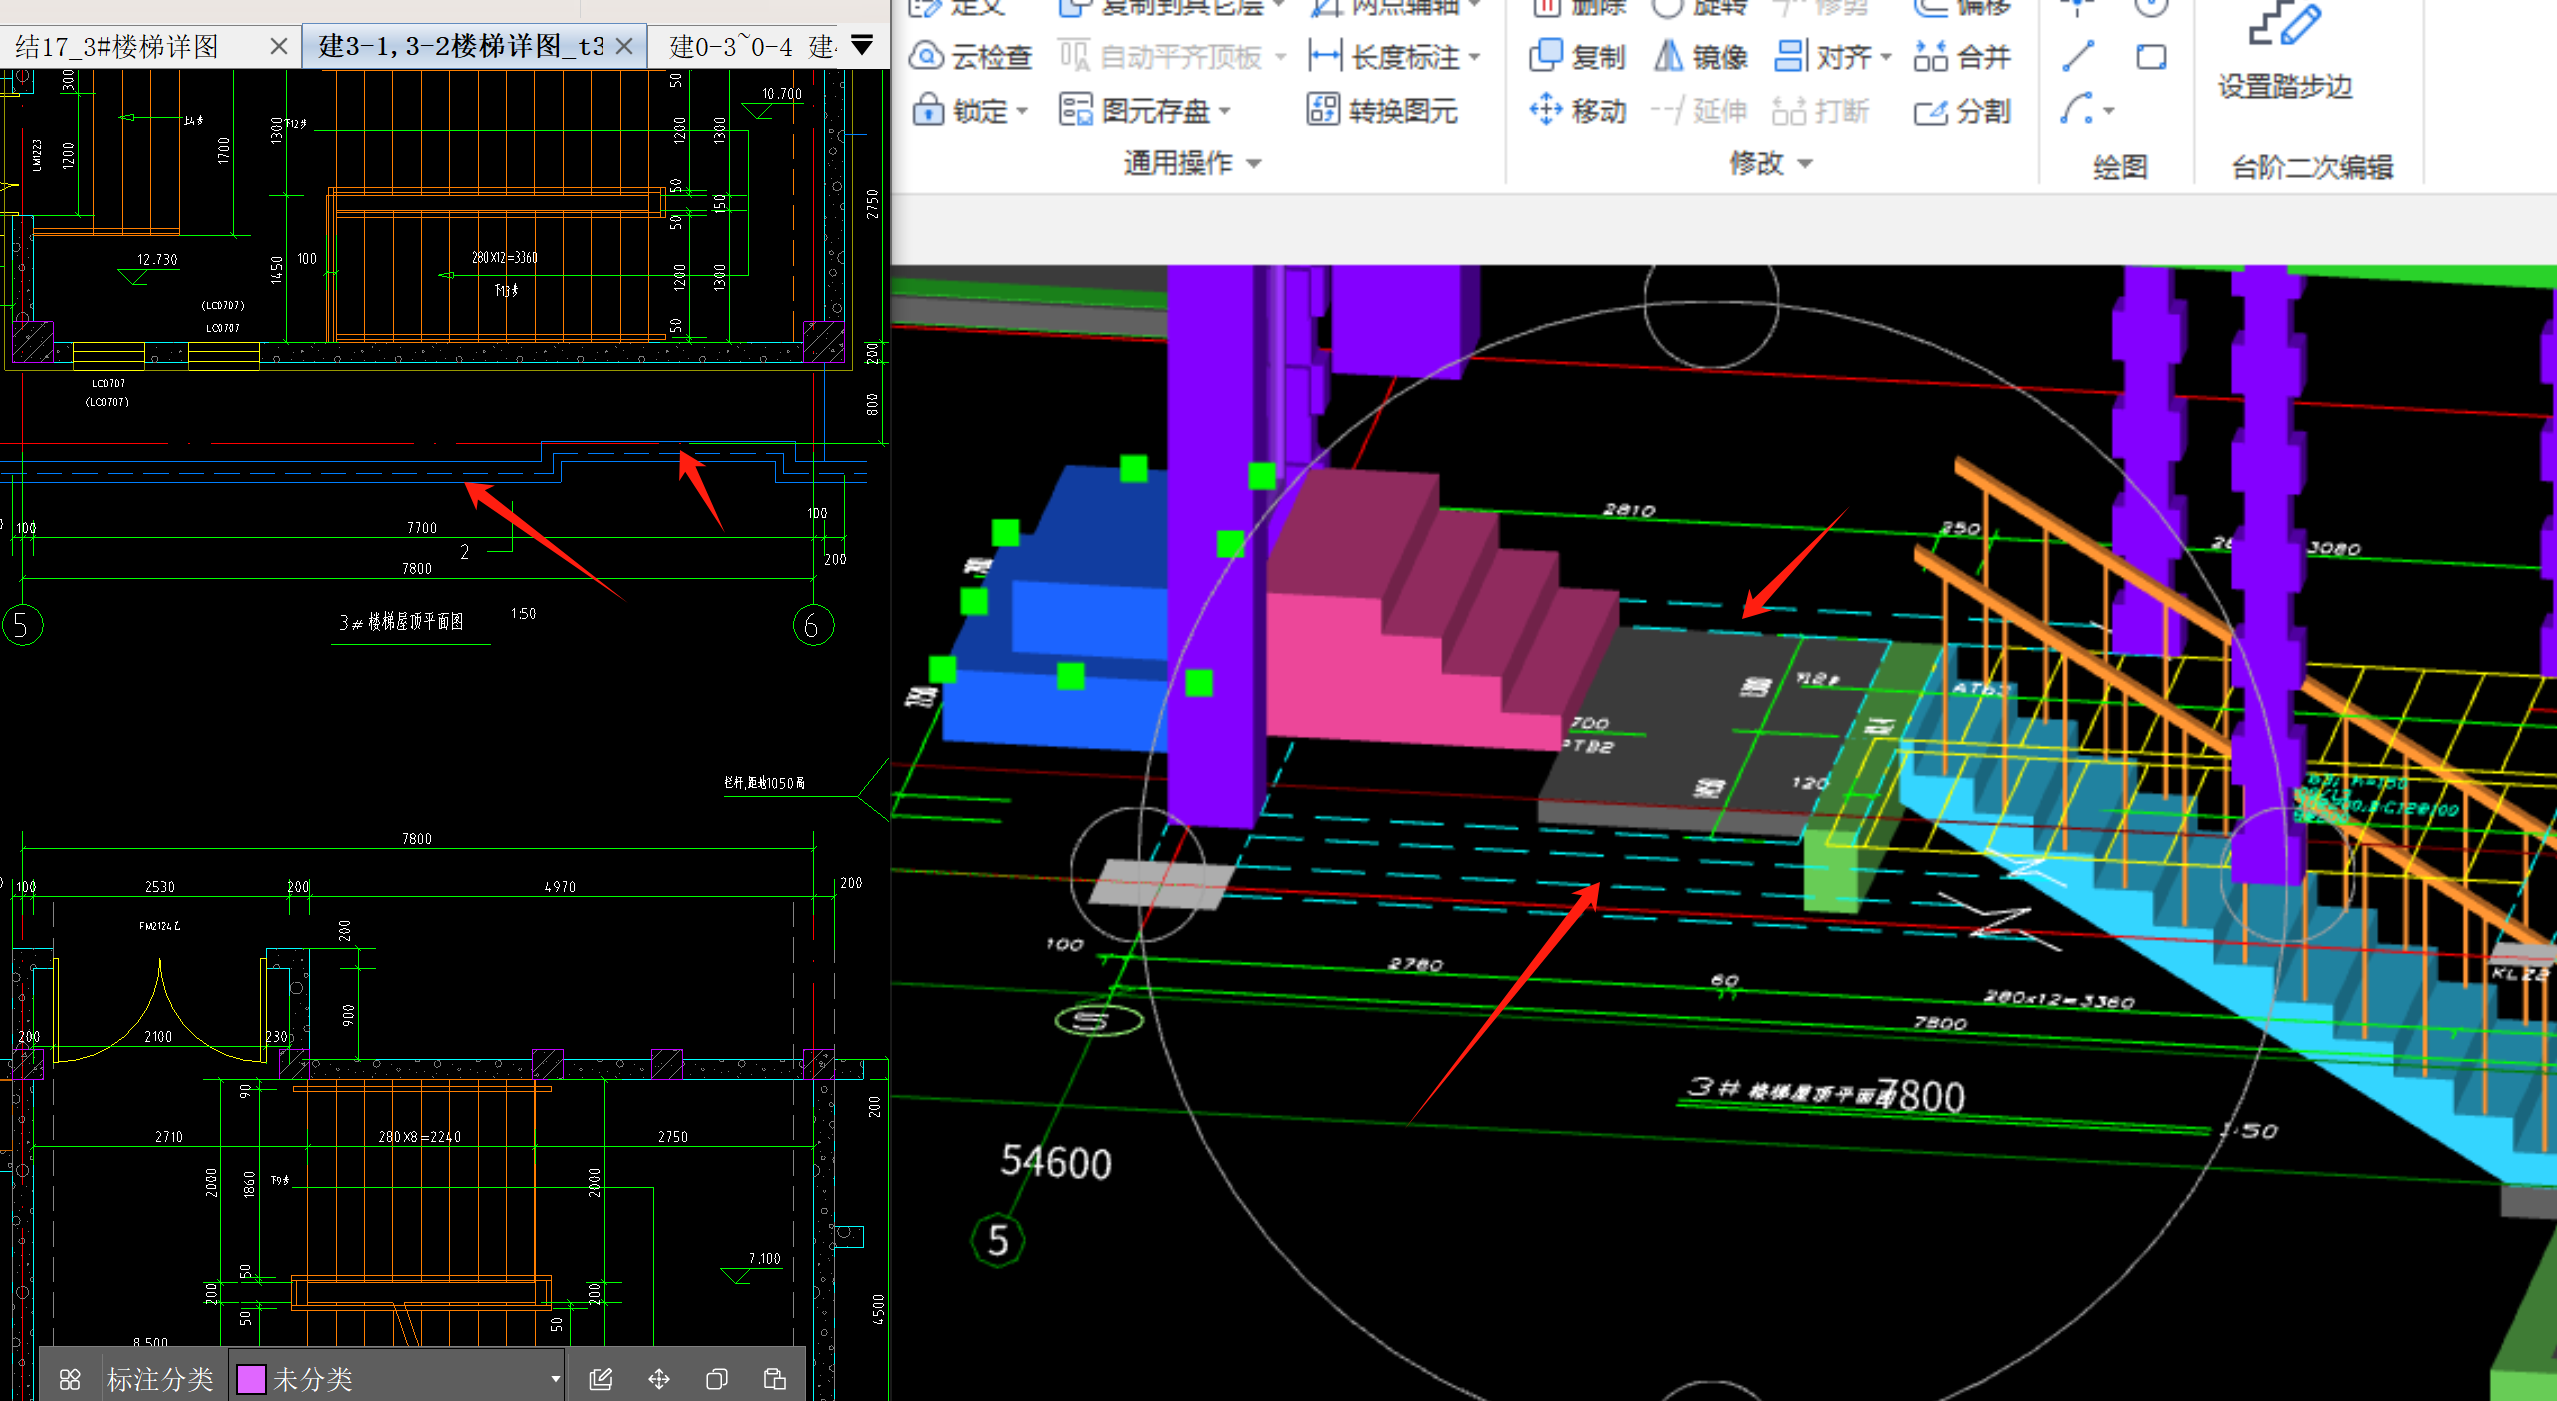Click the 280X12=3360 stair dimension text

point(505,257)
